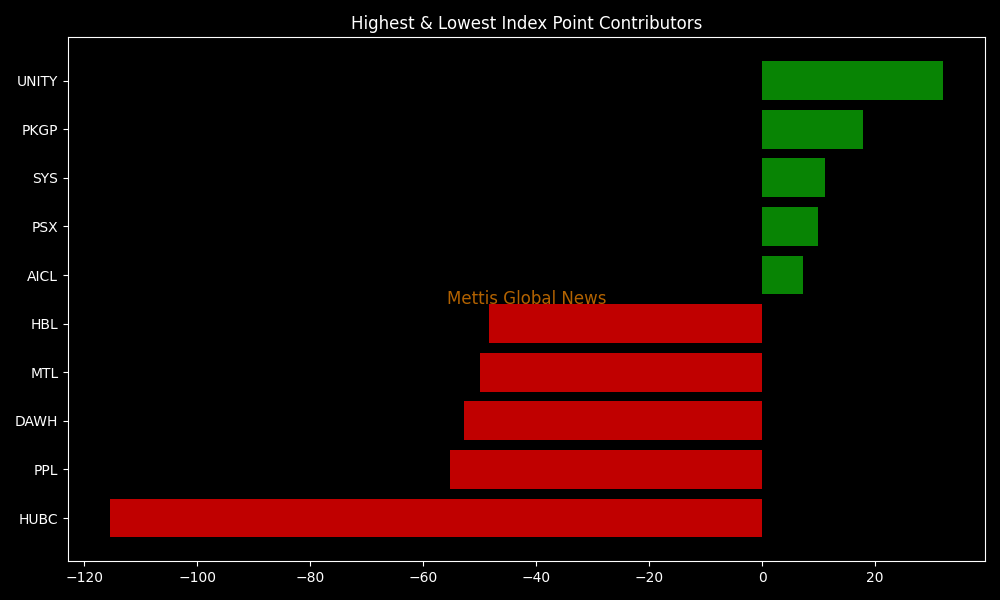Select the UNITY axis label
The image size is (1000, 600).
coord(37,82)
